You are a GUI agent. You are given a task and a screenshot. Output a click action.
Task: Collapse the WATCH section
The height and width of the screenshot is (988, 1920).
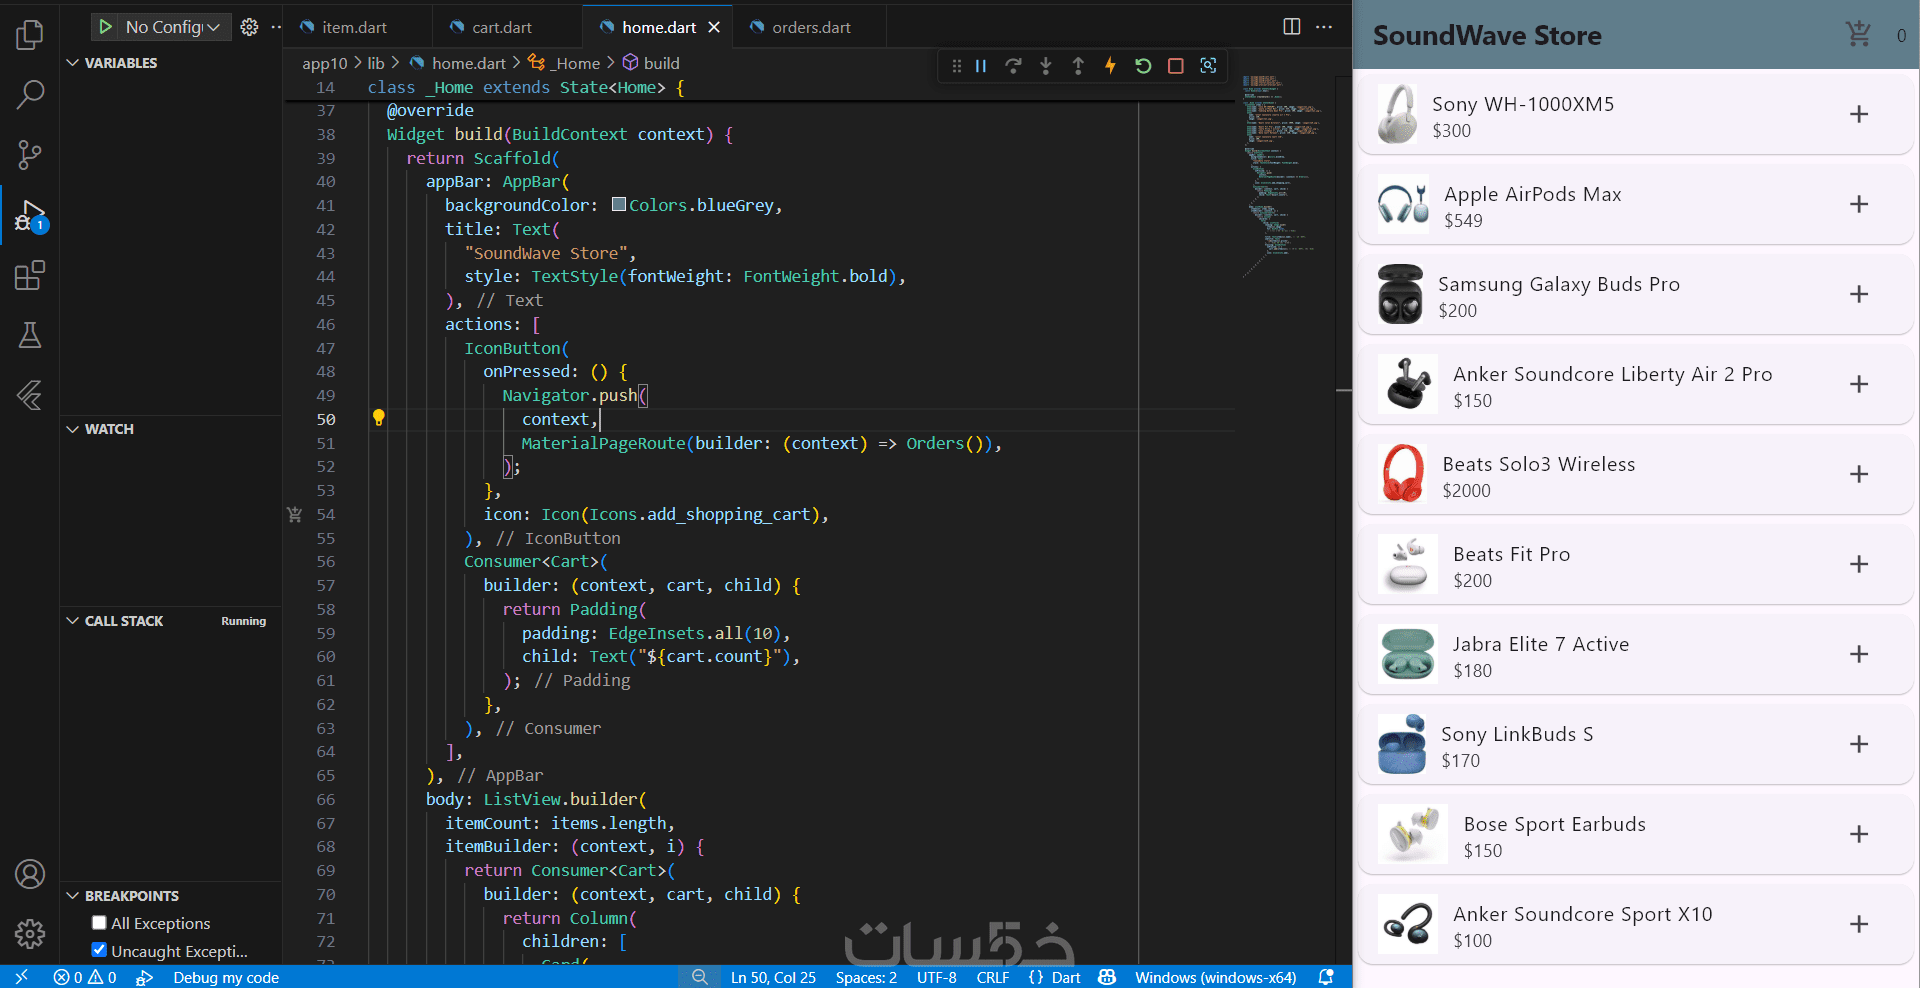[x=72, y=429]
